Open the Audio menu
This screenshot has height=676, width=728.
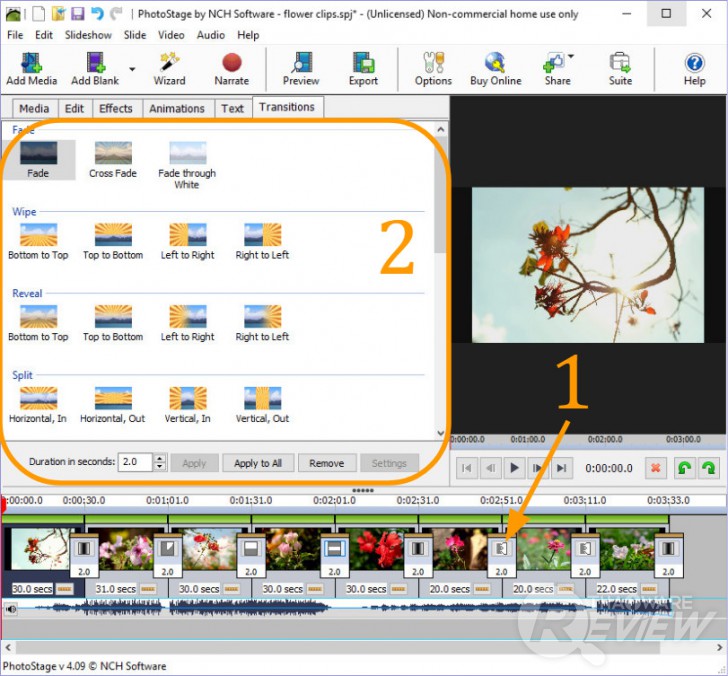210,35
